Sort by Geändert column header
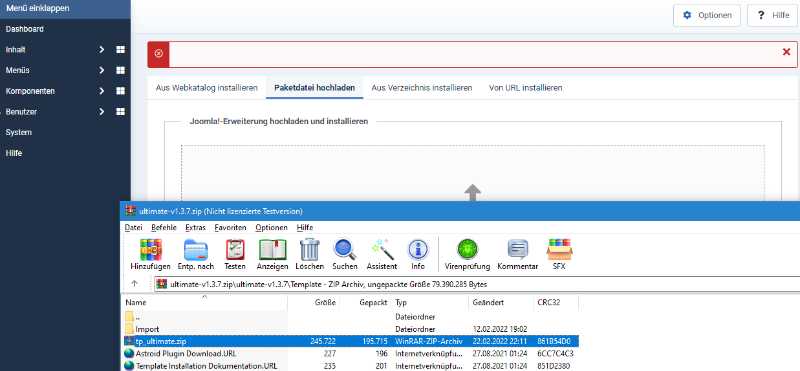Screen dimensions: 800x371 (x=501, y=302)
